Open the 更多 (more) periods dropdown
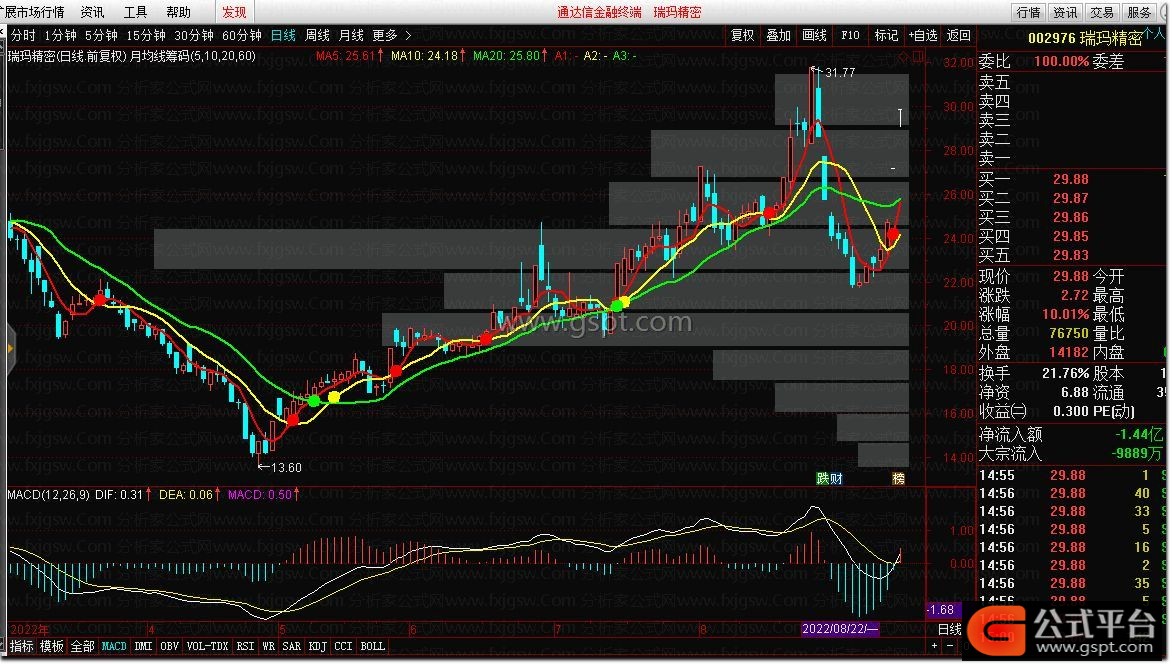 pyautogui.click(x=384, y=35)
